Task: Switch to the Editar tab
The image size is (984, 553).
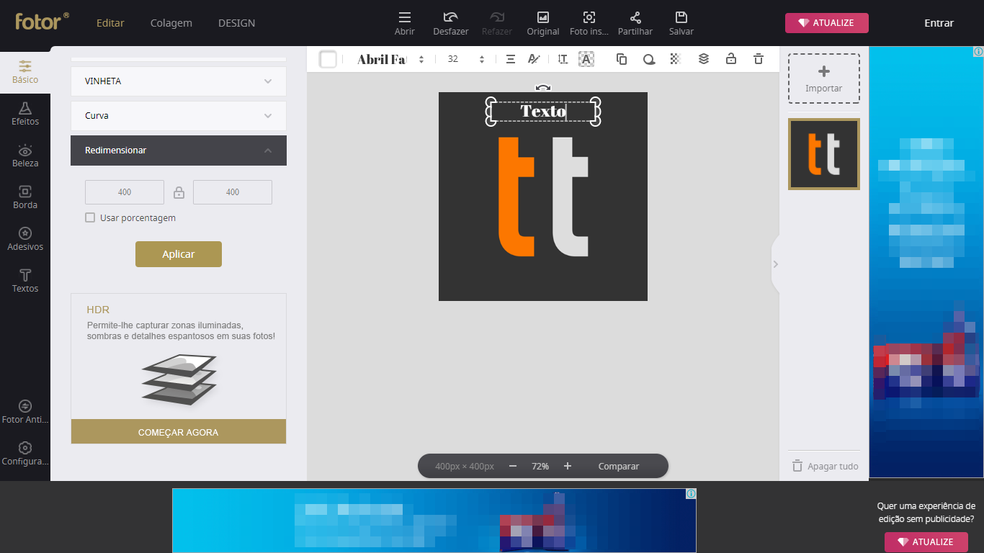Action: tap(110, 23)
